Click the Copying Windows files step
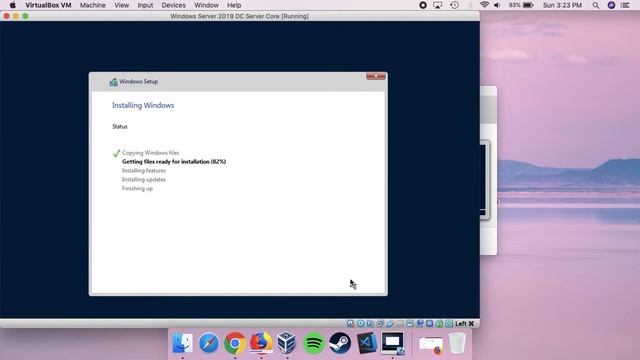 pos(150,153)
